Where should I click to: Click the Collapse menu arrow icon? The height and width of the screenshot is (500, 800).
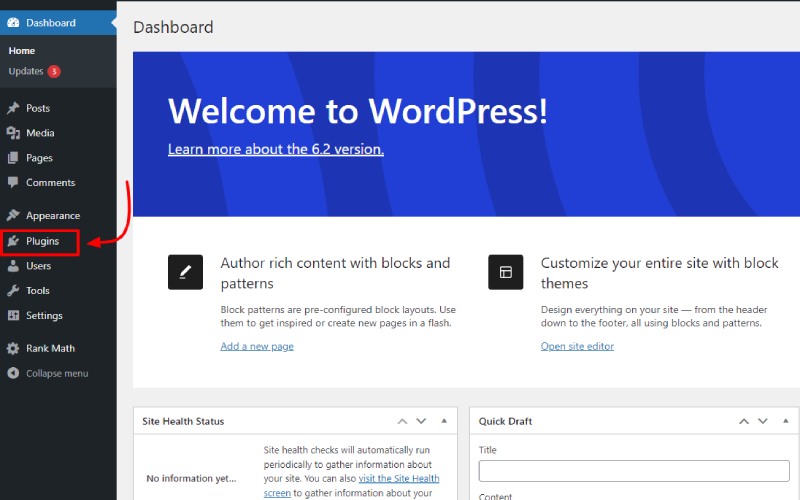(13, 373)
